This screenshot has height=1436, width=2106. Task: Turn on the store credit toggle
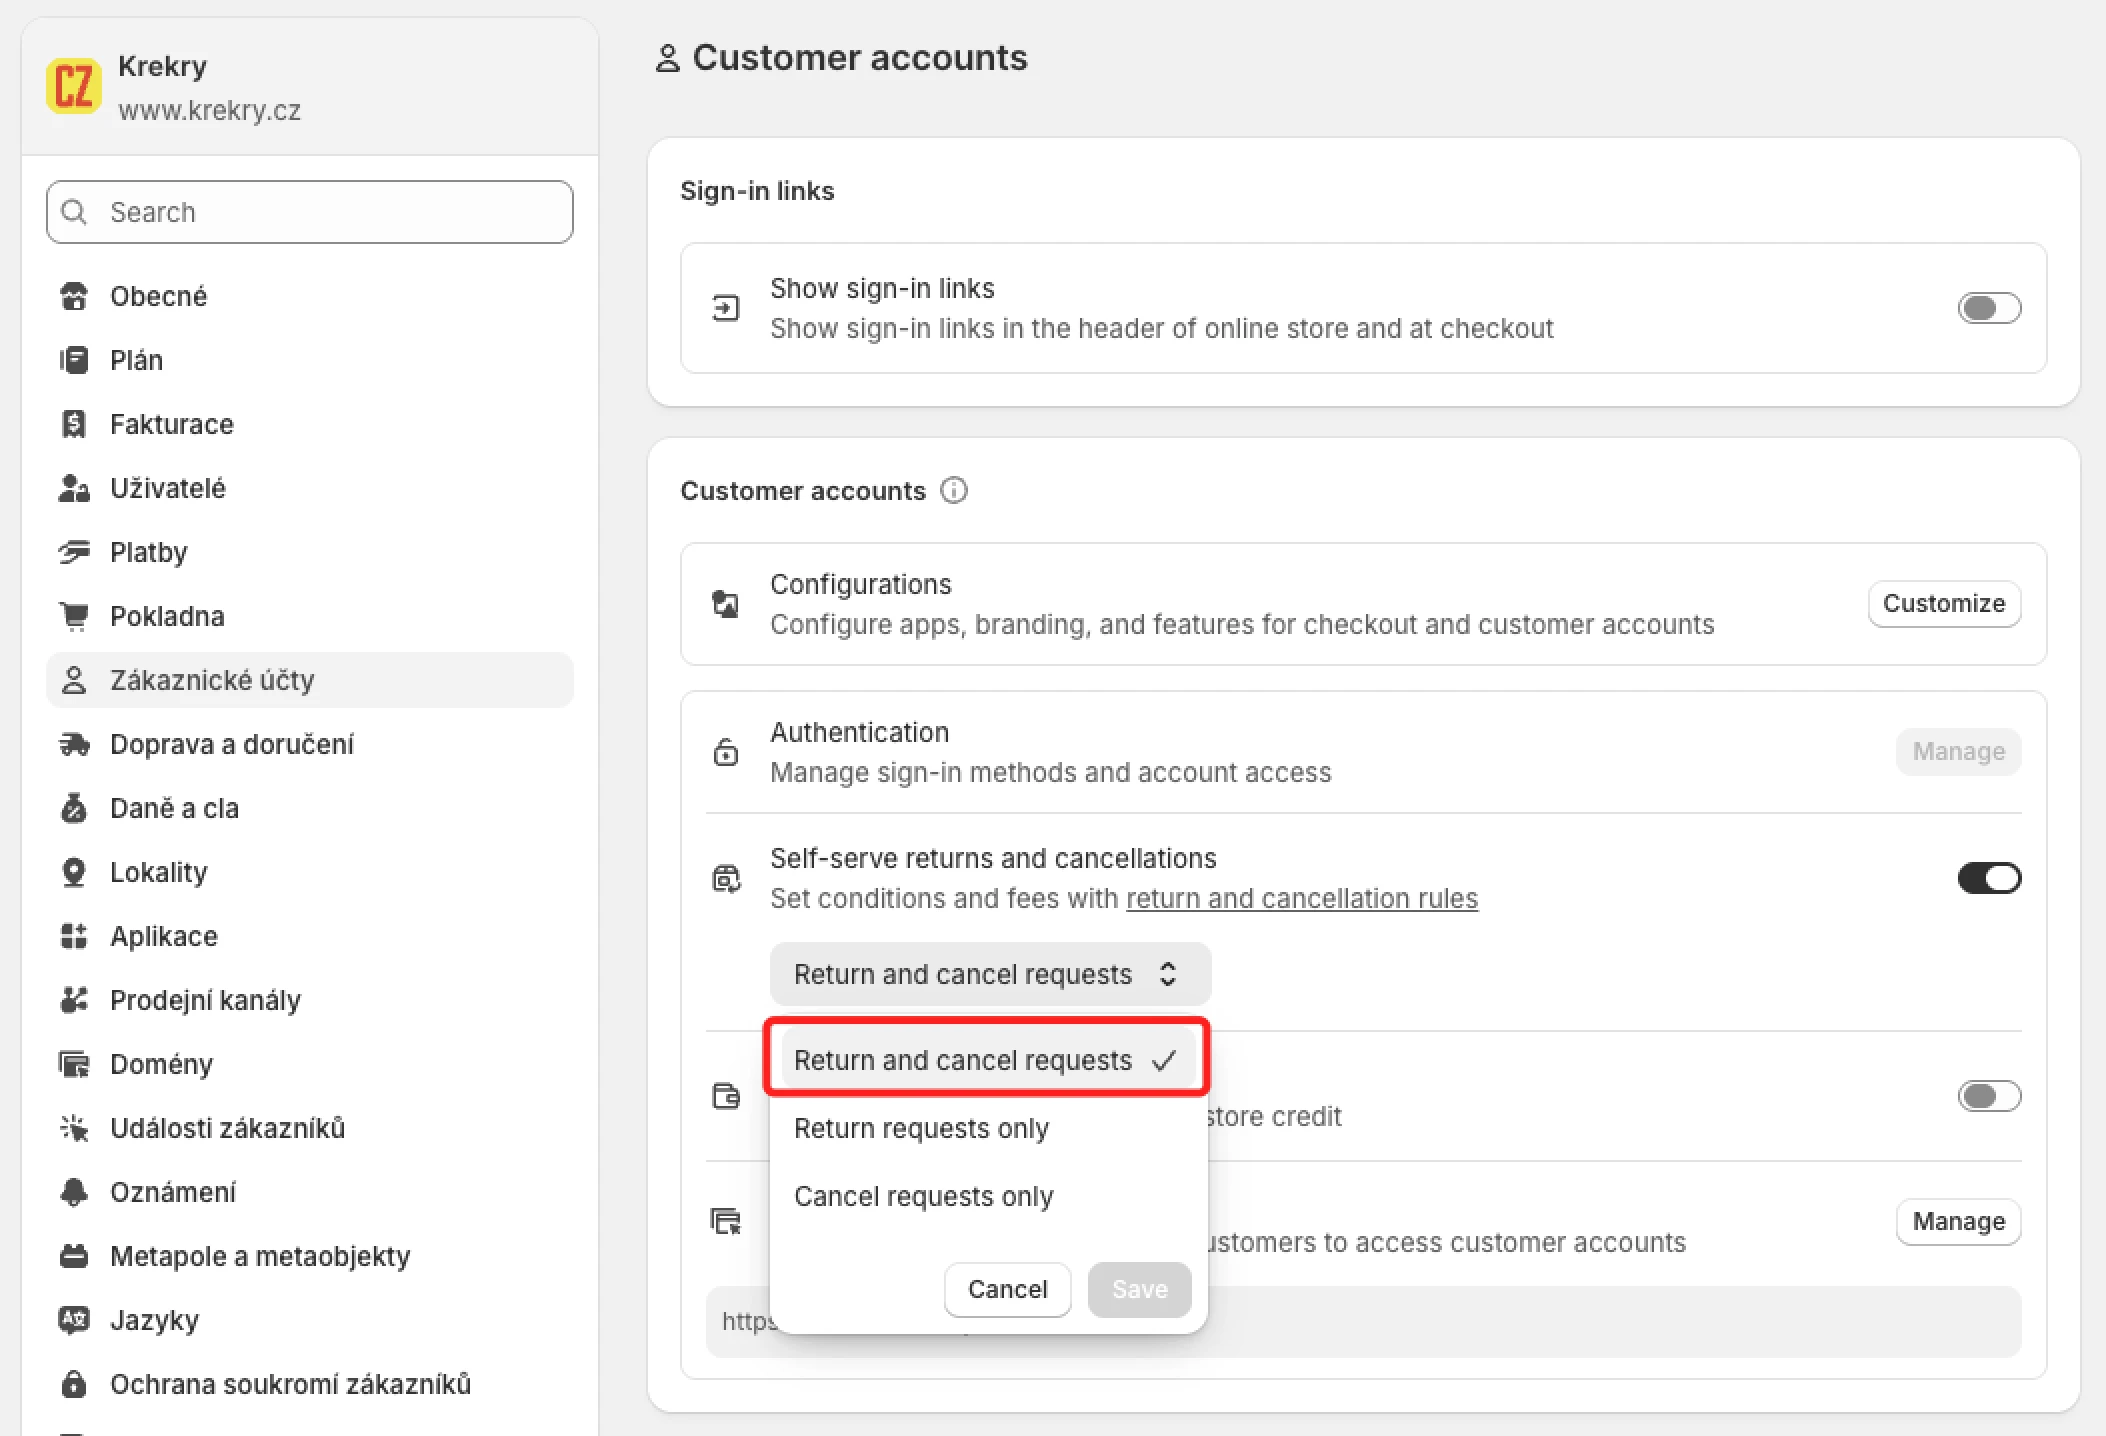point(1989,1096)
